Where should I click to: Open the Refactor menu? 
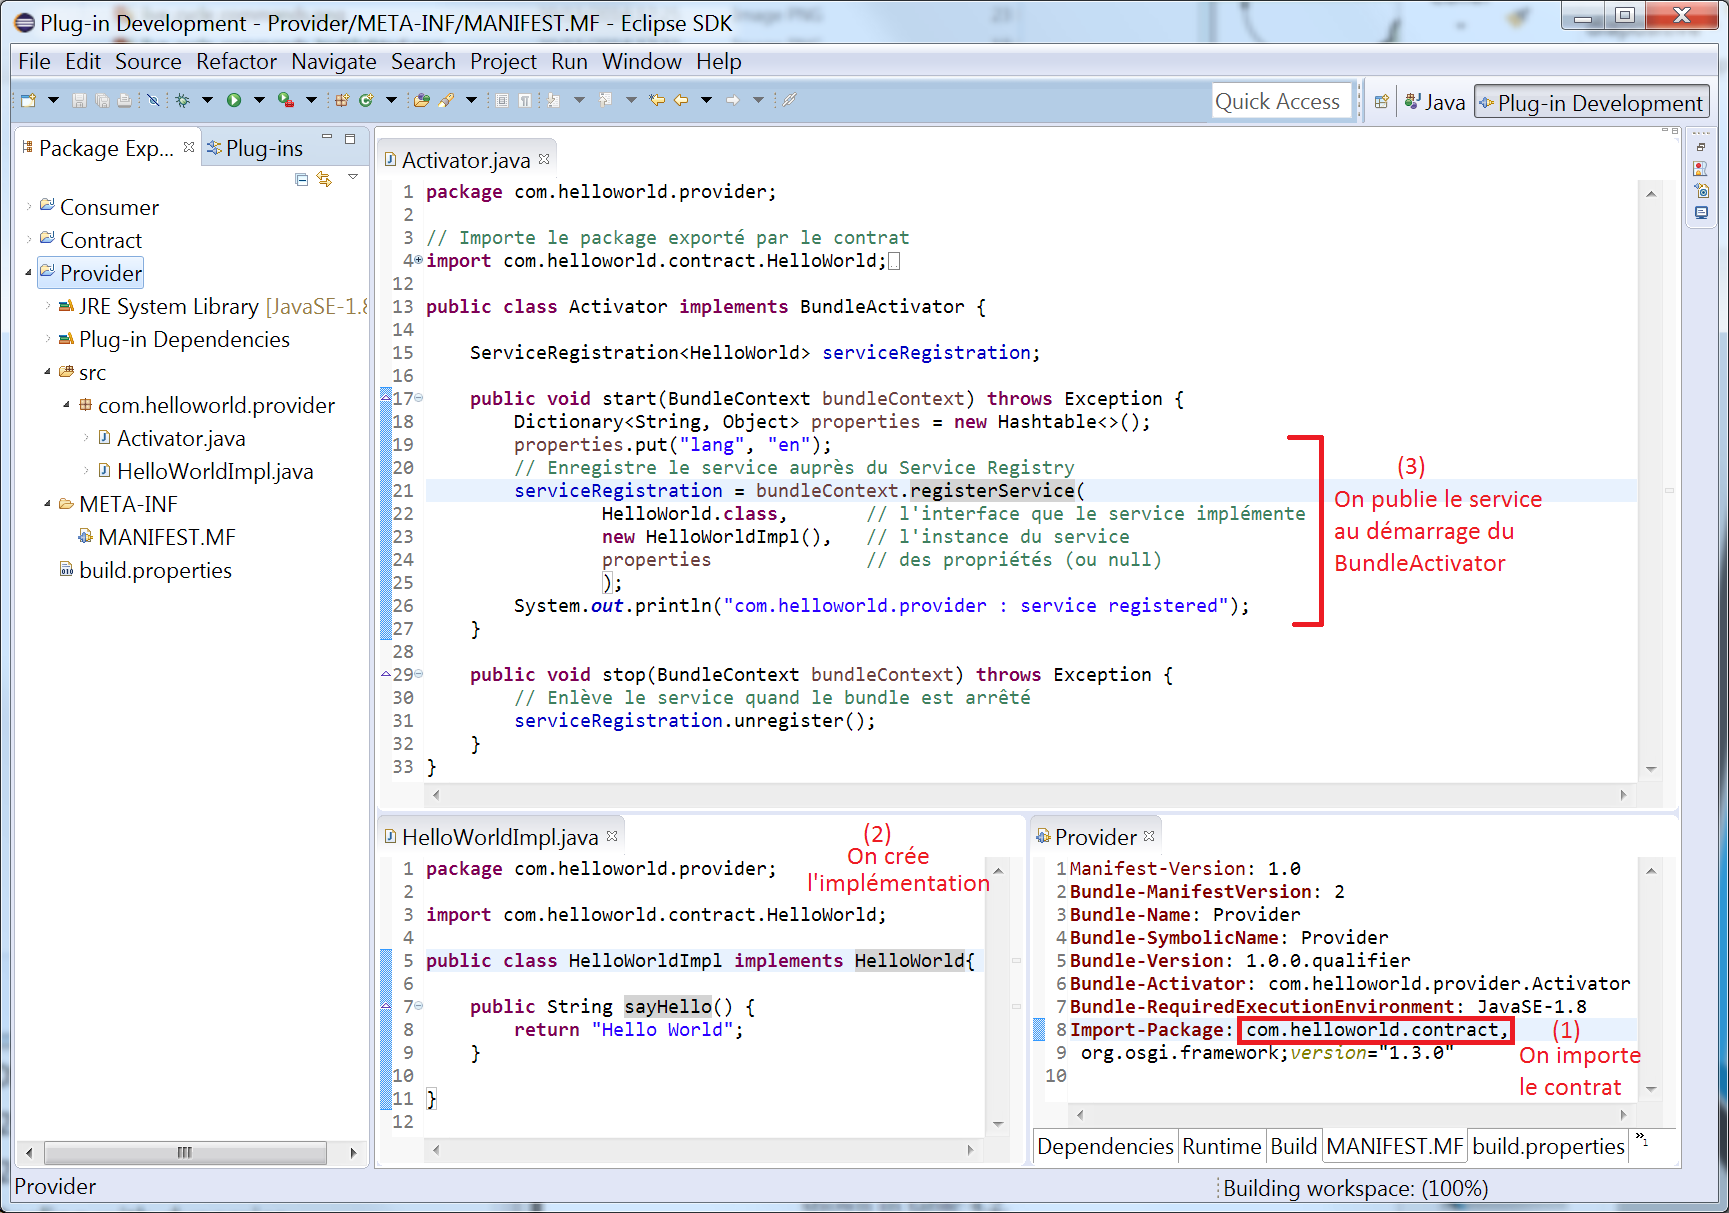tap(236, 62)
